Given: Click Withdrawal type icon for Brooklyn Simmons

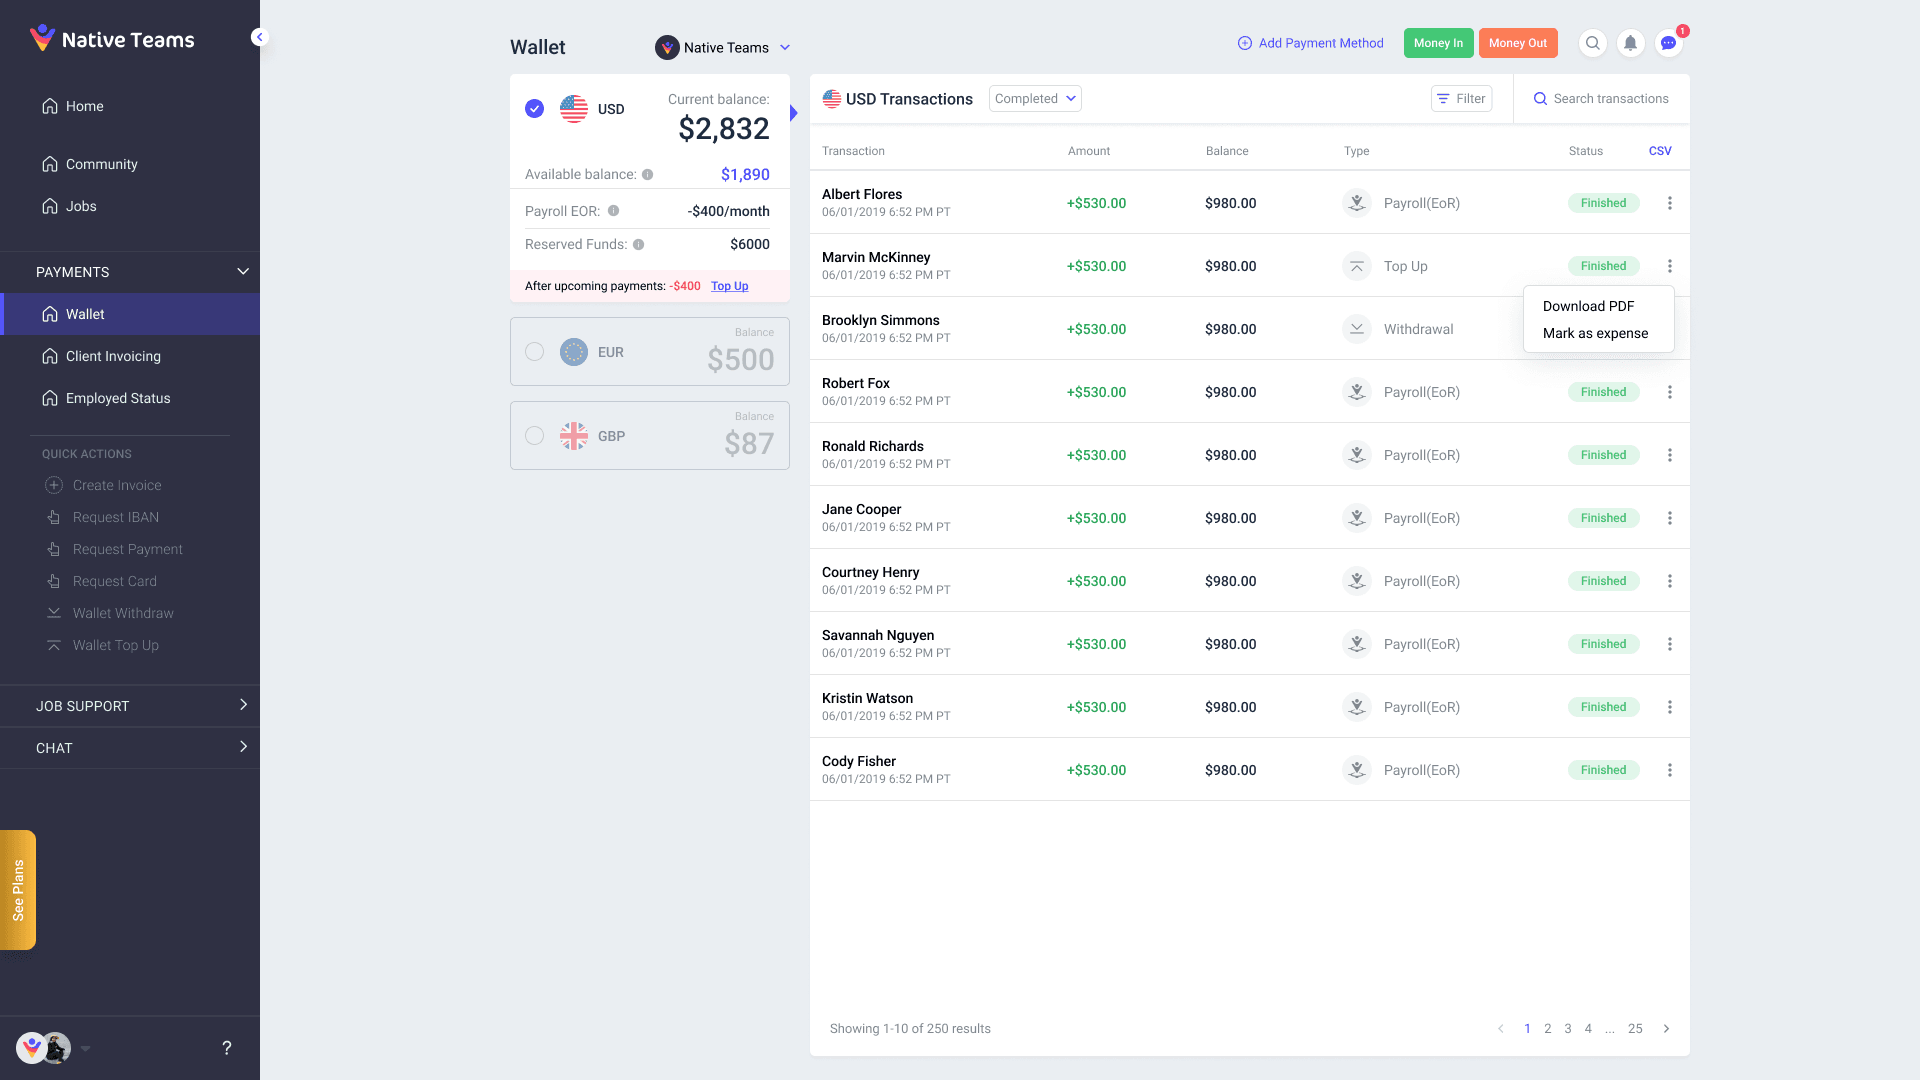Looking at the screenshot, I should coord(1357,329).
